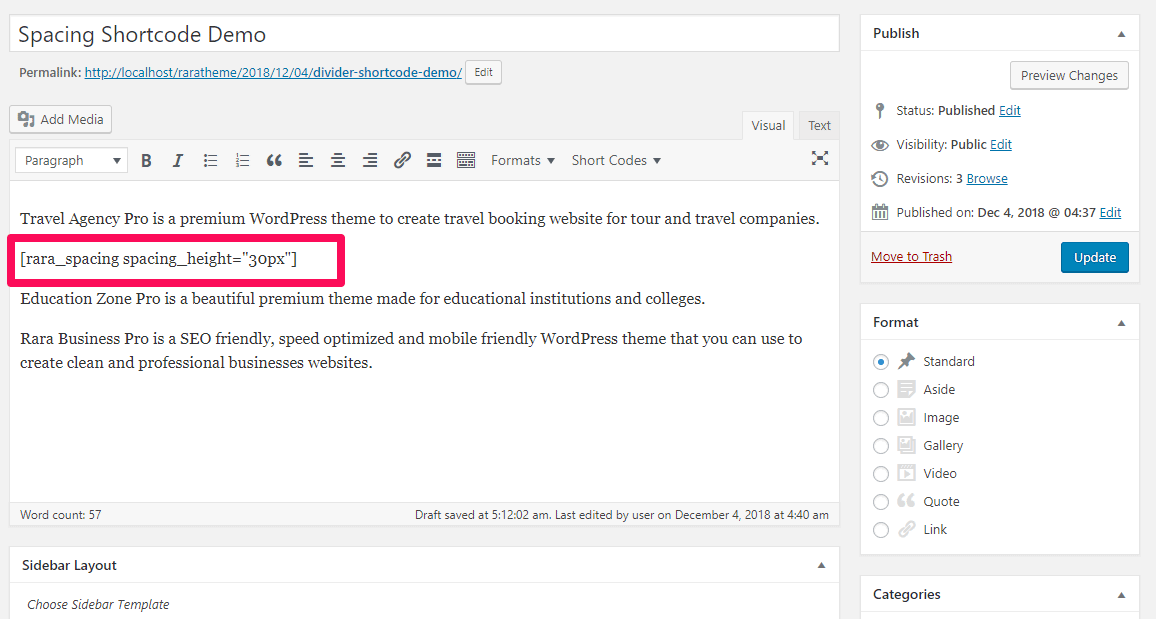Insert or edit a link
Viewport: 1156px width, 619px height.
pyautogui.click(x=402, y=160)
